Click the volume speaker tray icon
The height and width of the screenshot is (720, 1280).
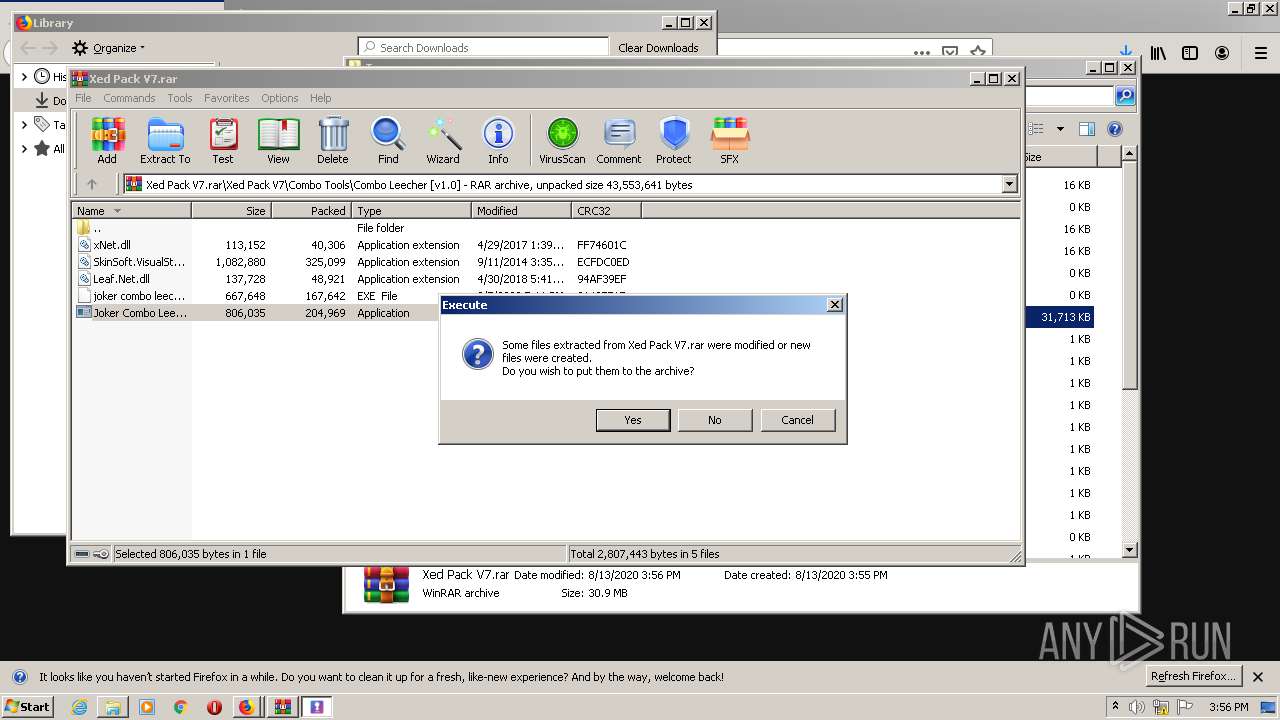[1137, 707]
